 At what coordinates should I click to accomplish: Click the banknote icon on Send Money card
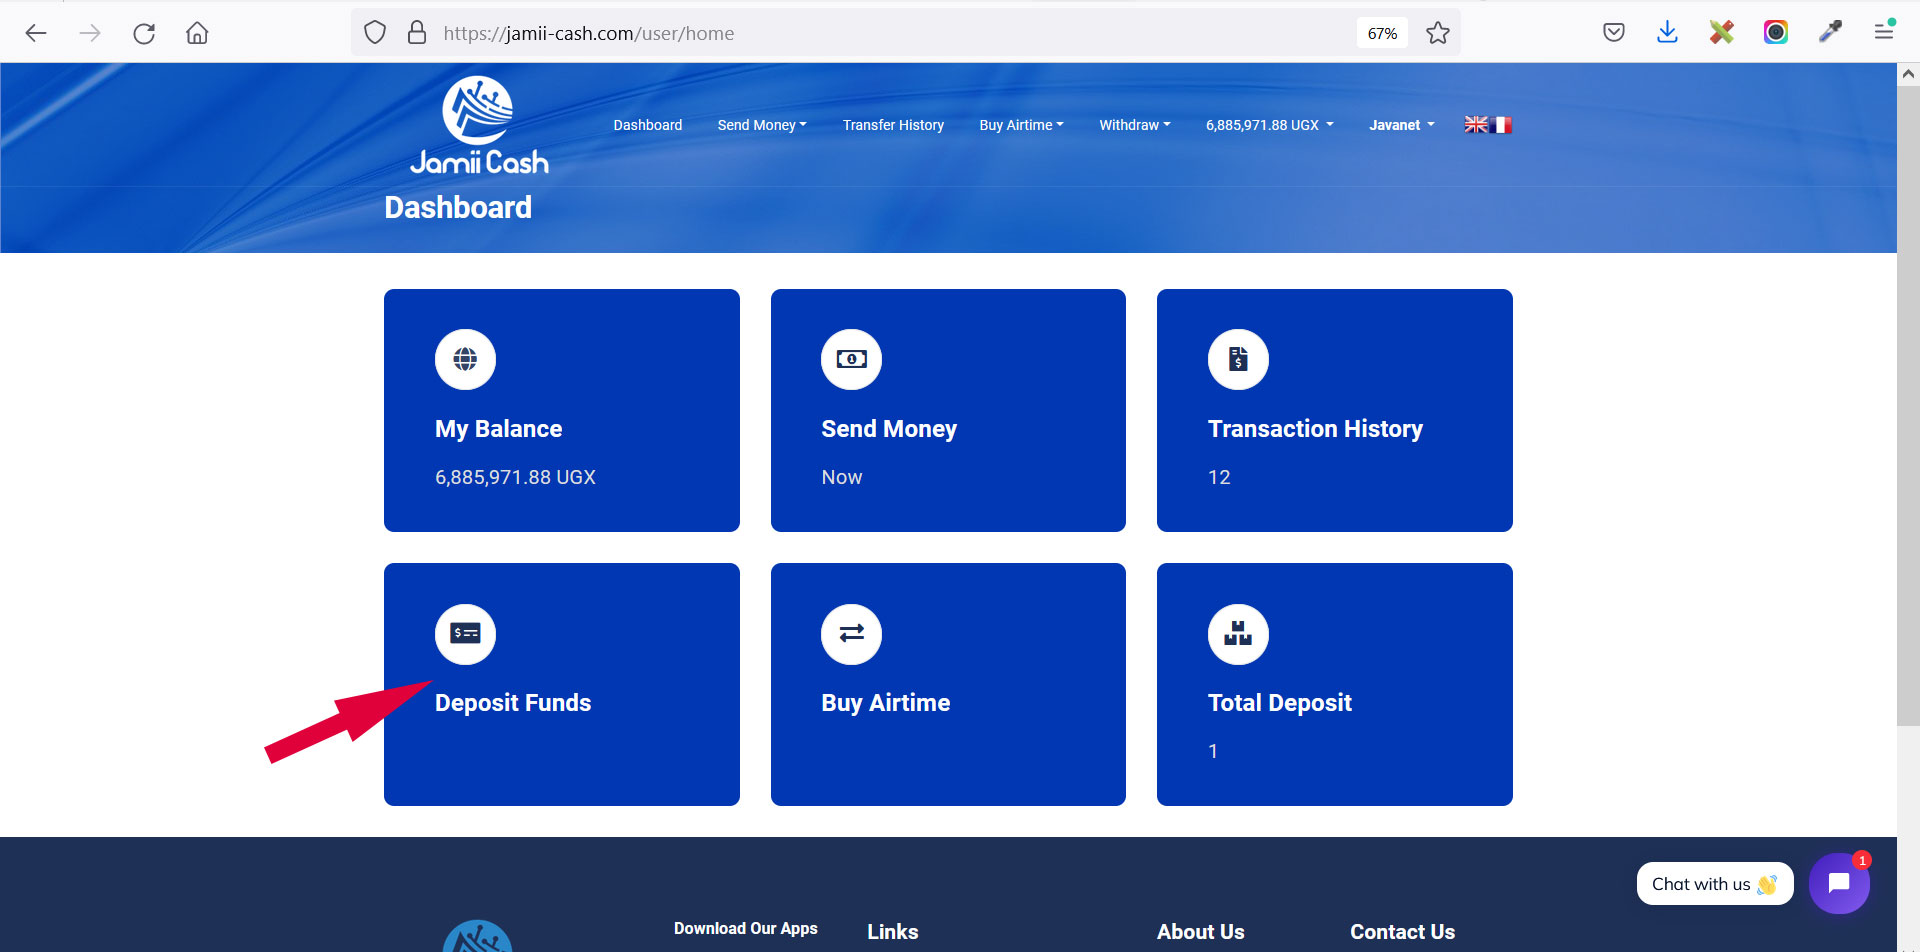pyautogui.click(x=851, y=359)
